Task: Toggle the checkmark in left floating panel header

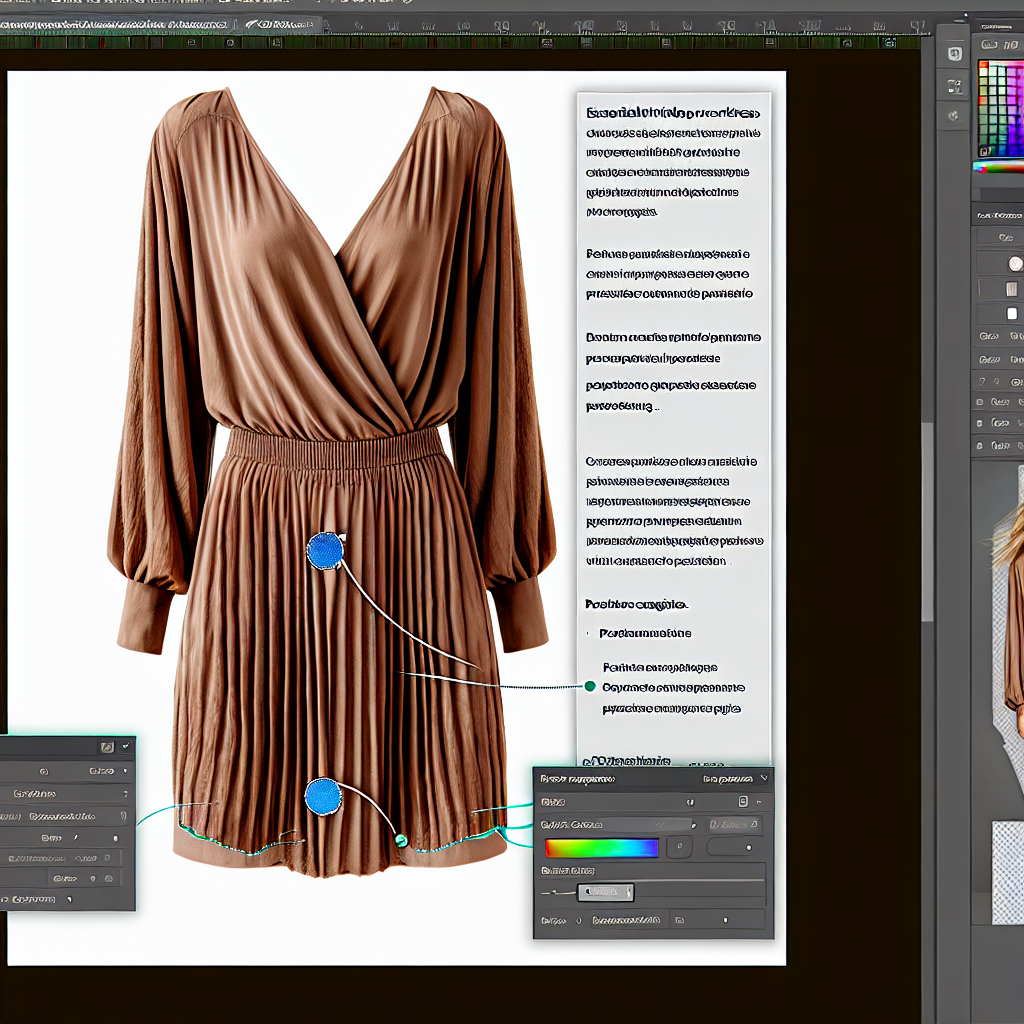Action: click(125, 746)
